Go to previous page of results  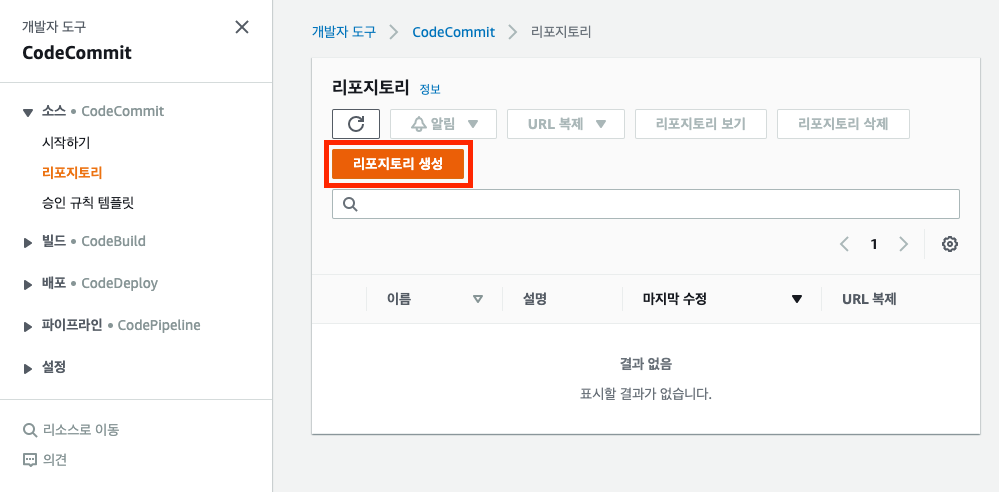845,244
